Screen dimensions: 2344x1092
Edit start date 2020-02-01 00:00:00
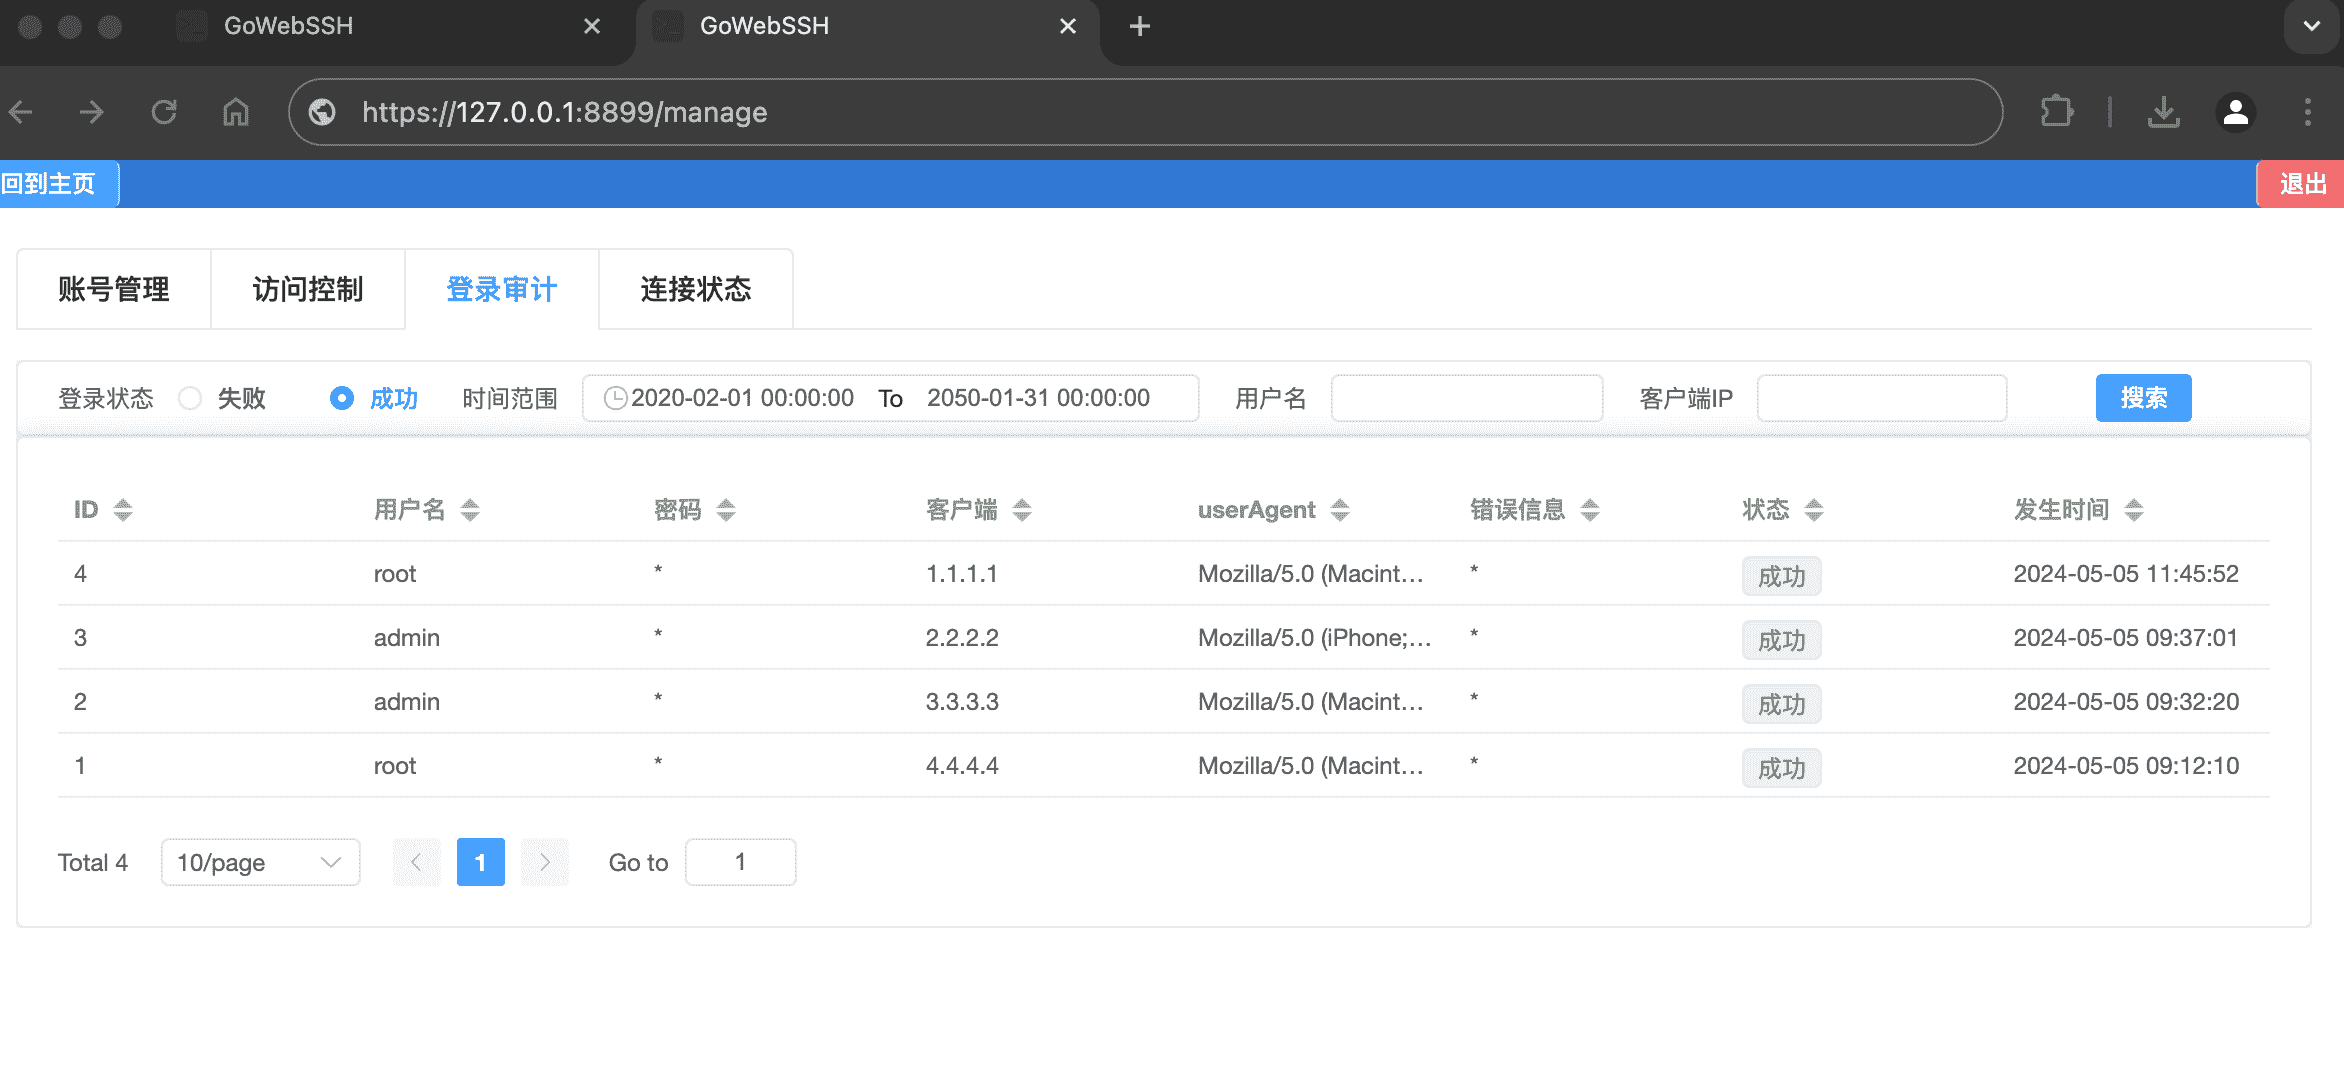pos(742,398)
